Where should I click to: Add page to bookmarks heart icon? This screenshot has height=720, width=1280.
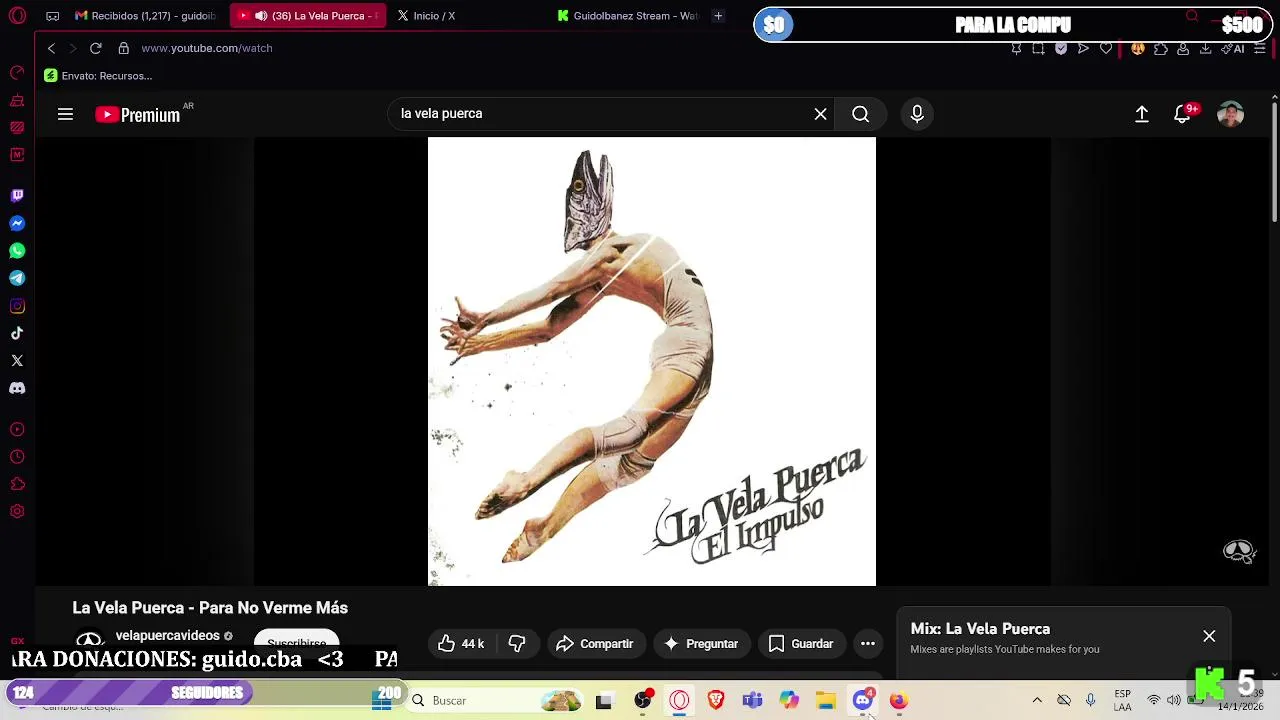1106,48
